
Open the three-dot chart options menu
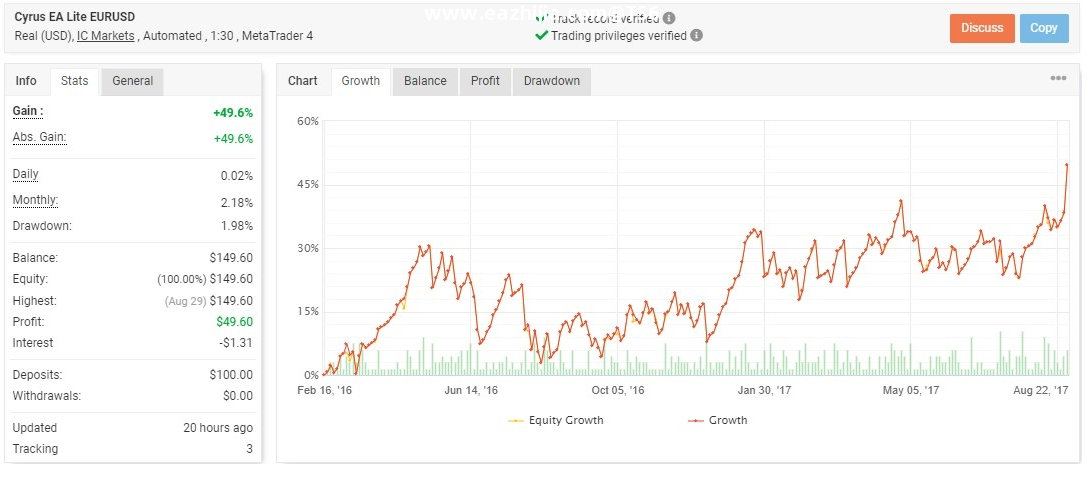1058,79
